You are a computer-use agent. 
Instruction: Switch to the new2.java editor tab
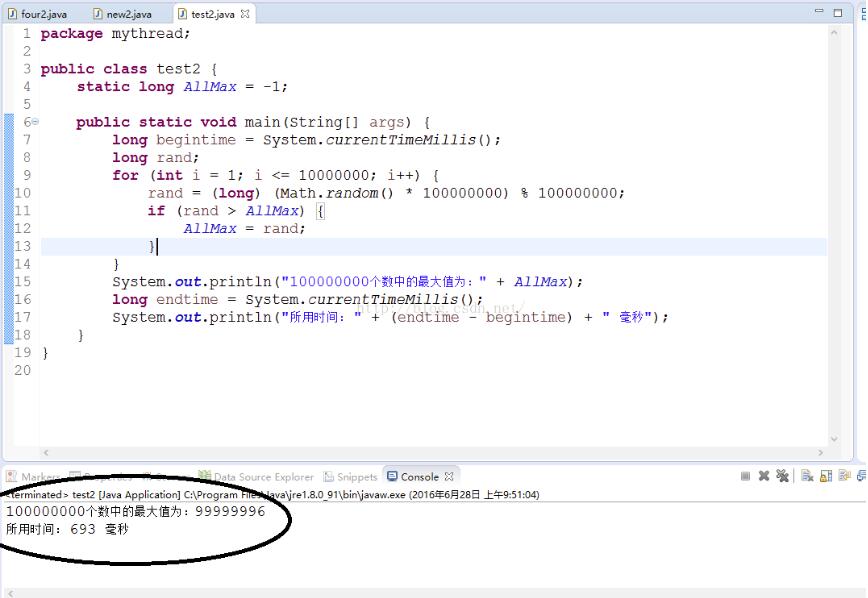click(x=123, y=14)
